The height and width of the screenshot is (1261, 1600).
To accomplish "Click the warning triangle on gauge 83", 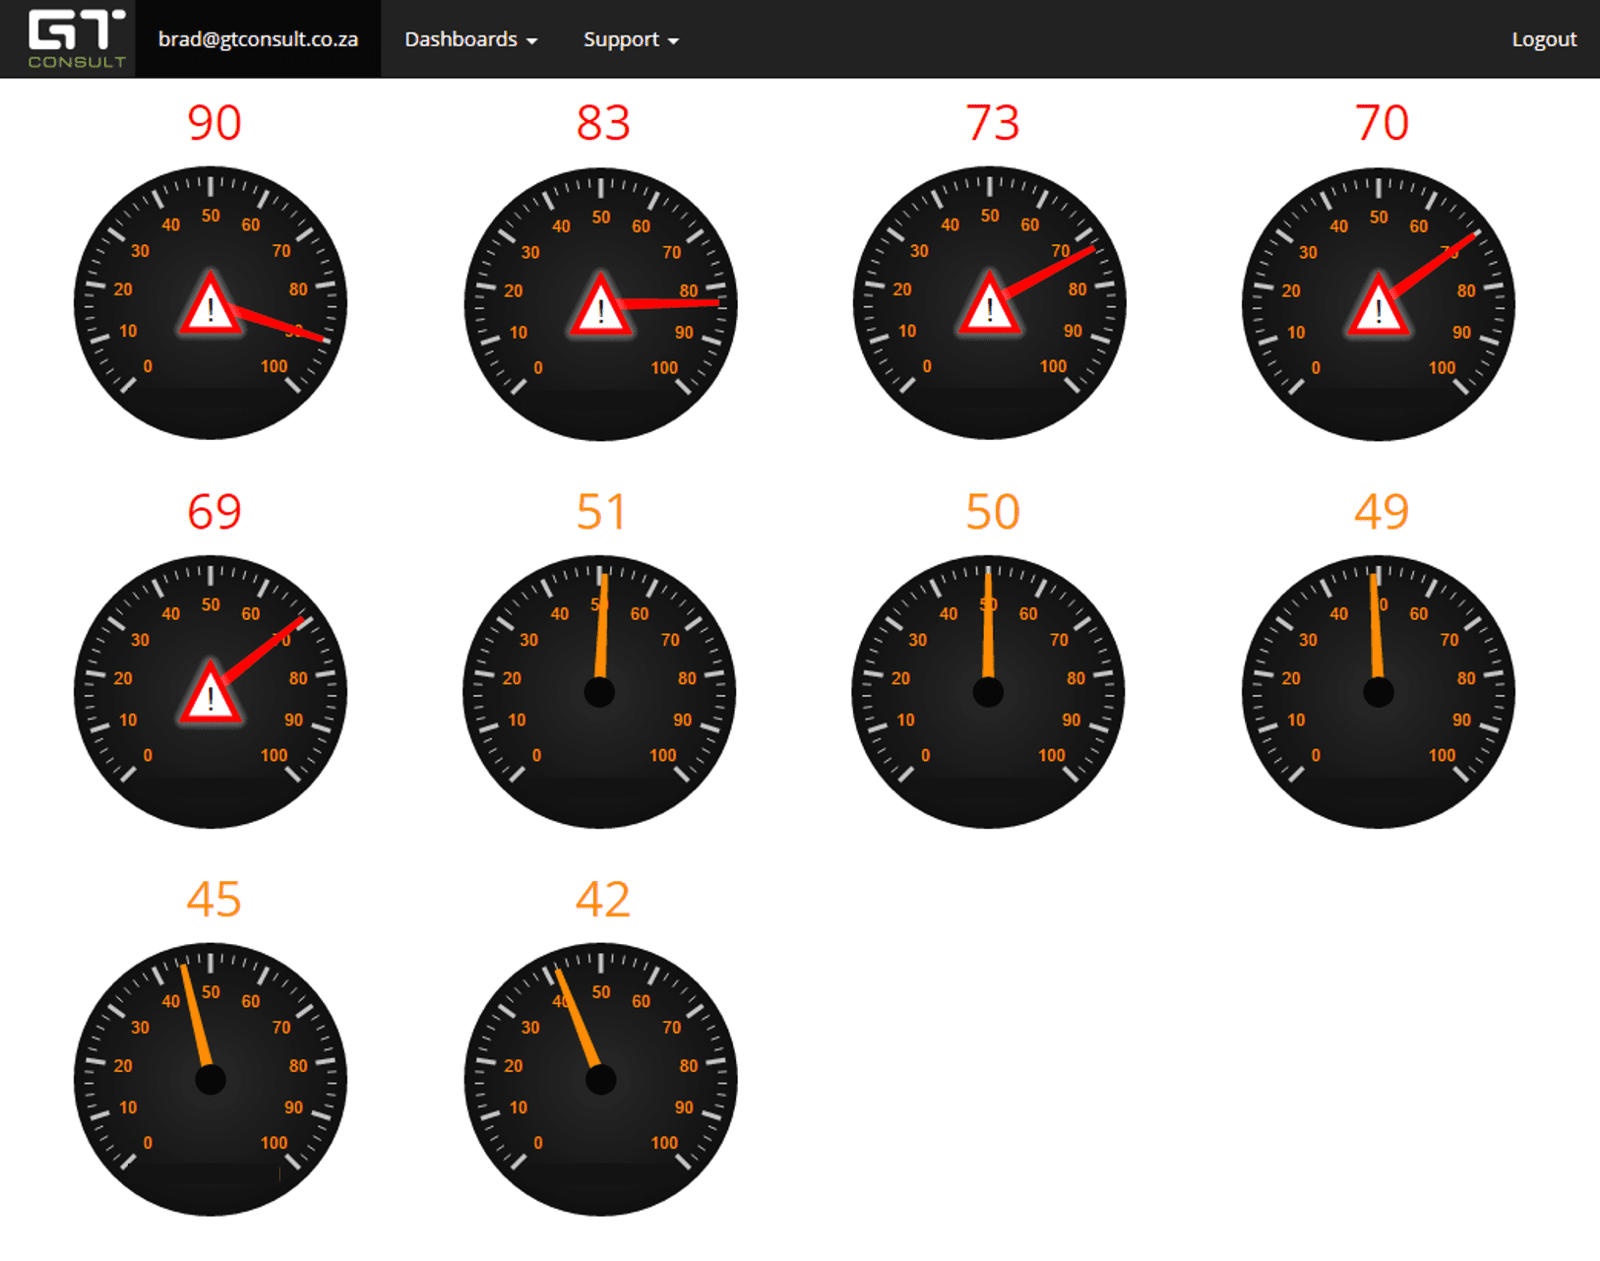I will [600, 306].
